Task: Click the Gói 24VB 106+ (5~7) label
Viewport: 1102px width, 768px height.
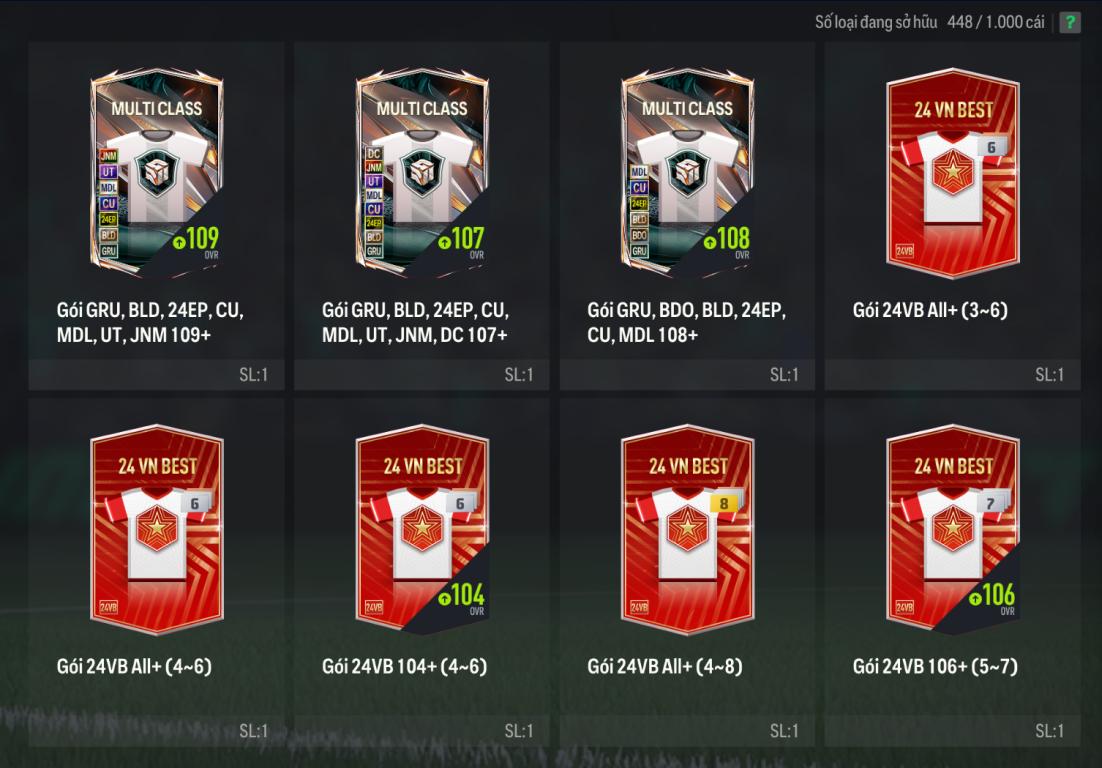Action: 935,666
